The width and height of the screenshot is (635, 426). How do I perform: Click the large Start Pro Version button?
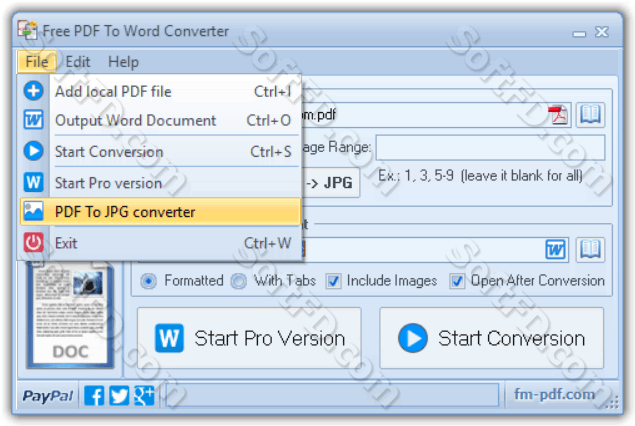click(x=249, y=338)
